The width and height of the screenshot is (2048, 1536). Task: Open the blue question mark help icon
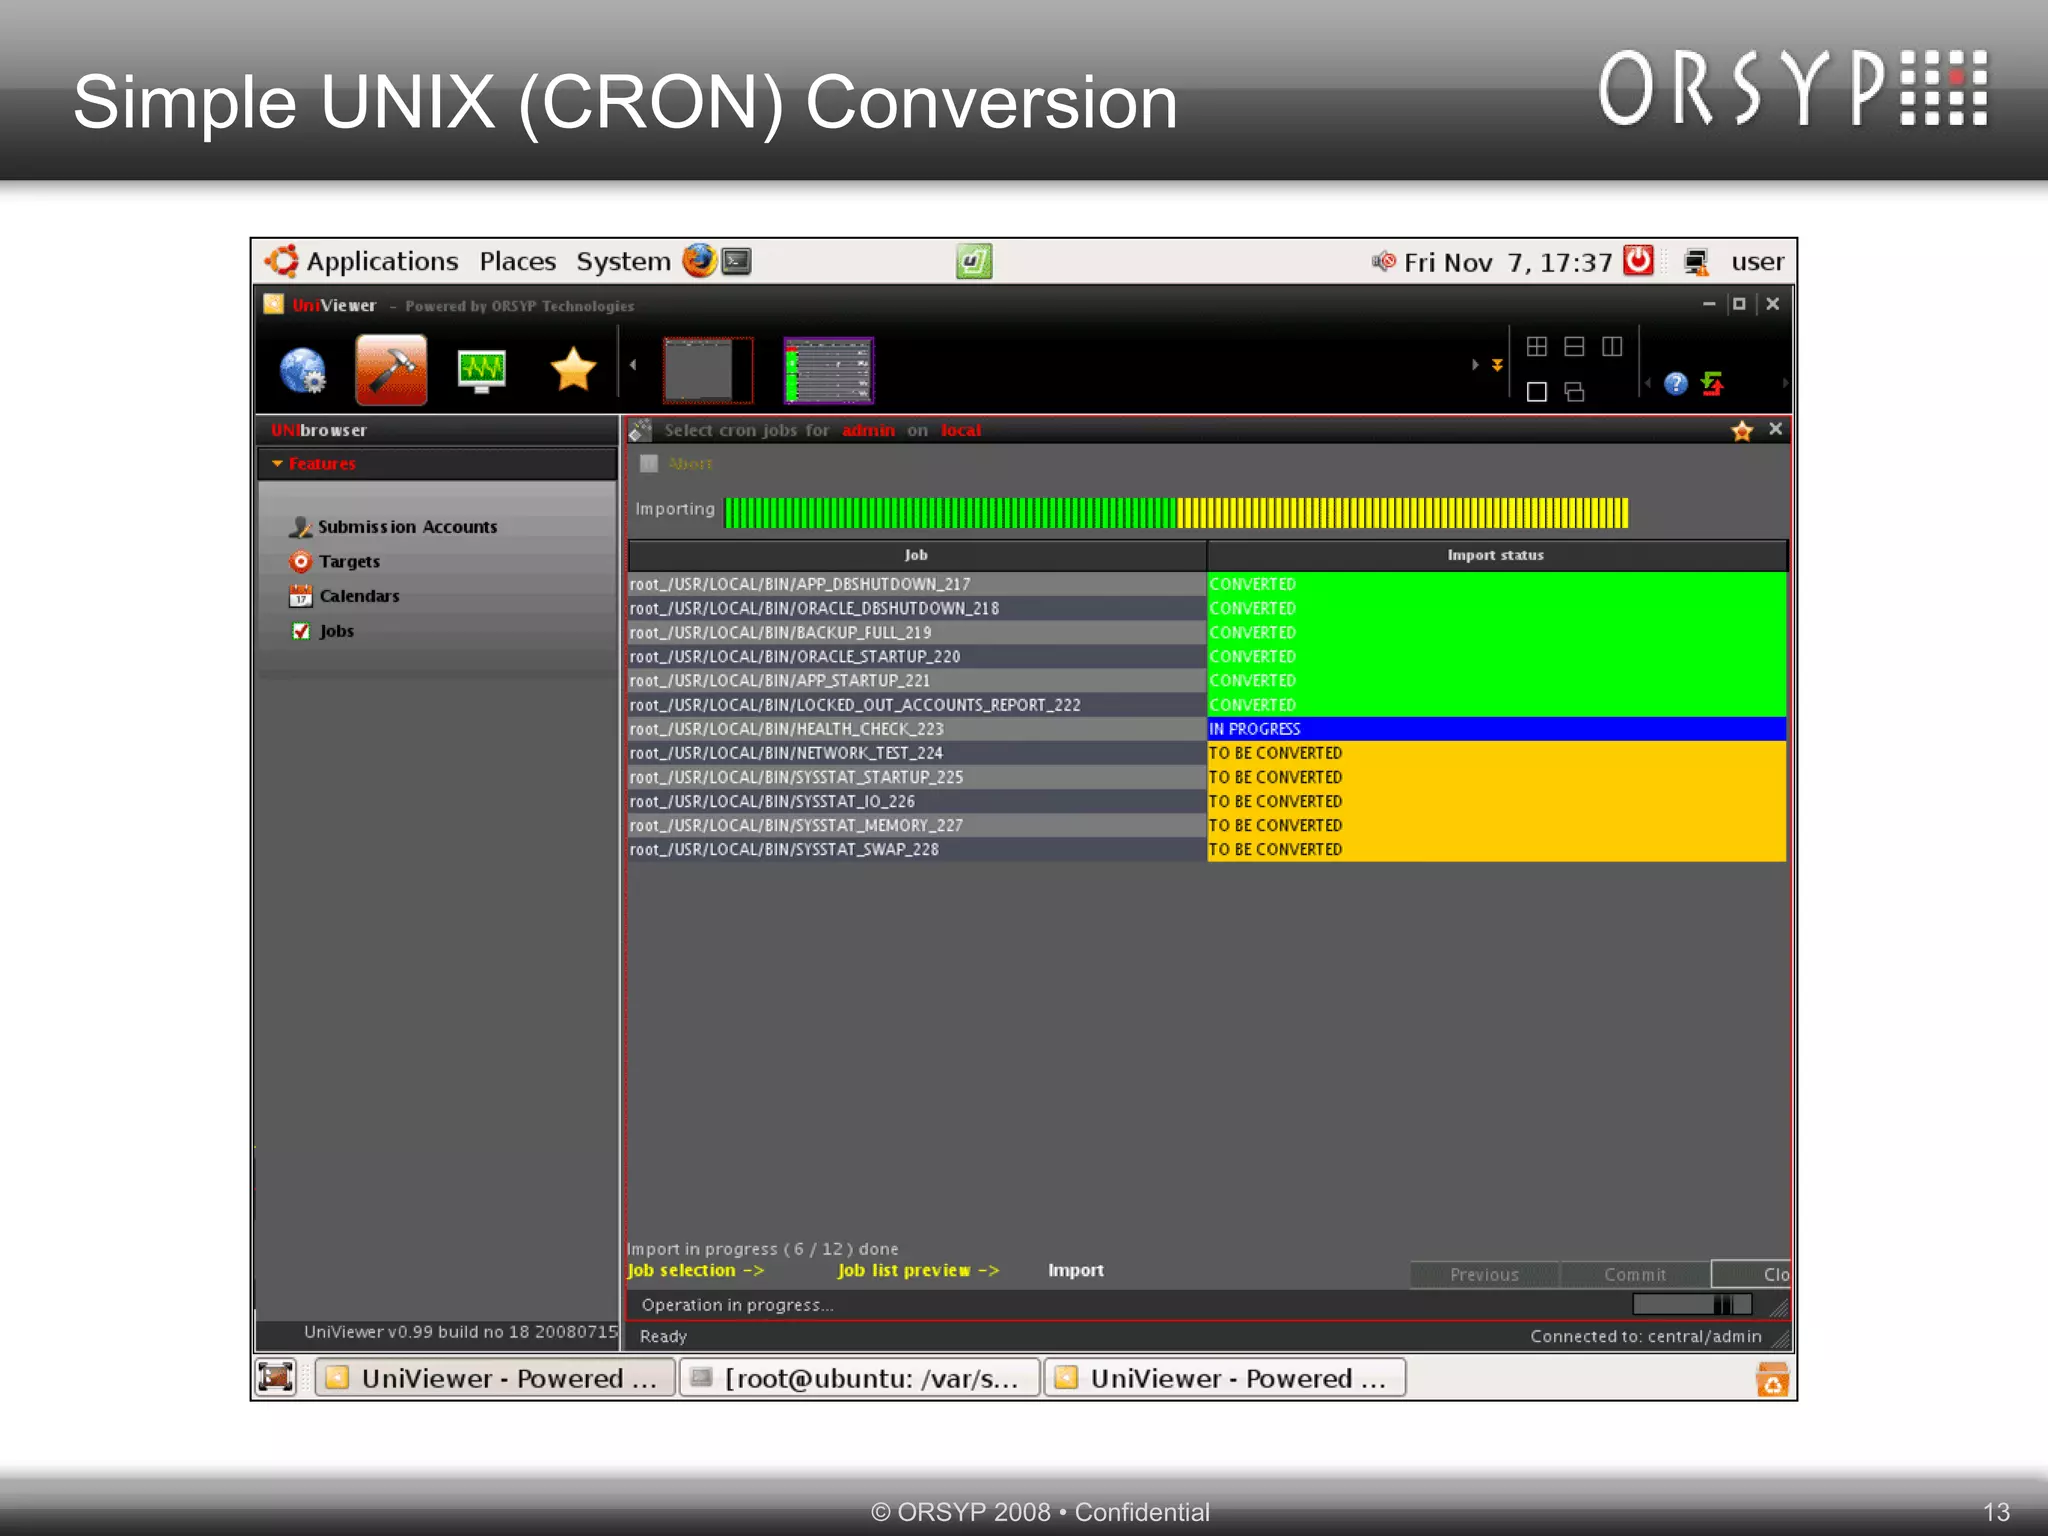pyautogui.click(x=1676, y=384)
